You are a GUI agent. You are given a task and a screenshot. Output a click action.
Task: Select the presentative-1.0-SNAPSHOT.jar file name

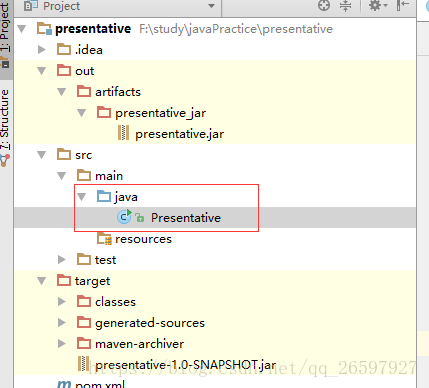coord(186,365)
